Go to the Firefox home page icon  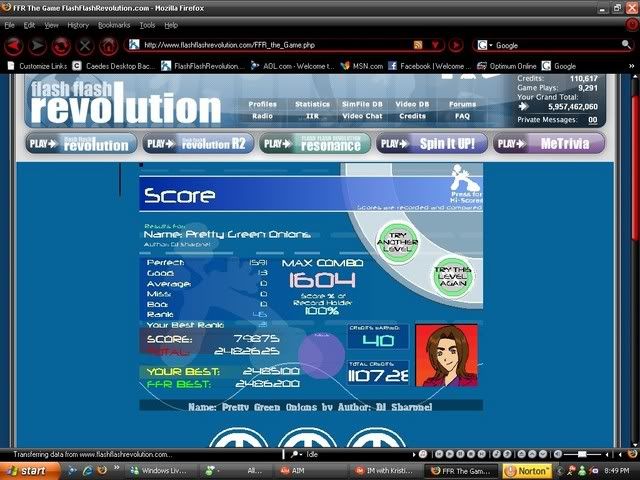pyautogui.click(x=109, y=45)
